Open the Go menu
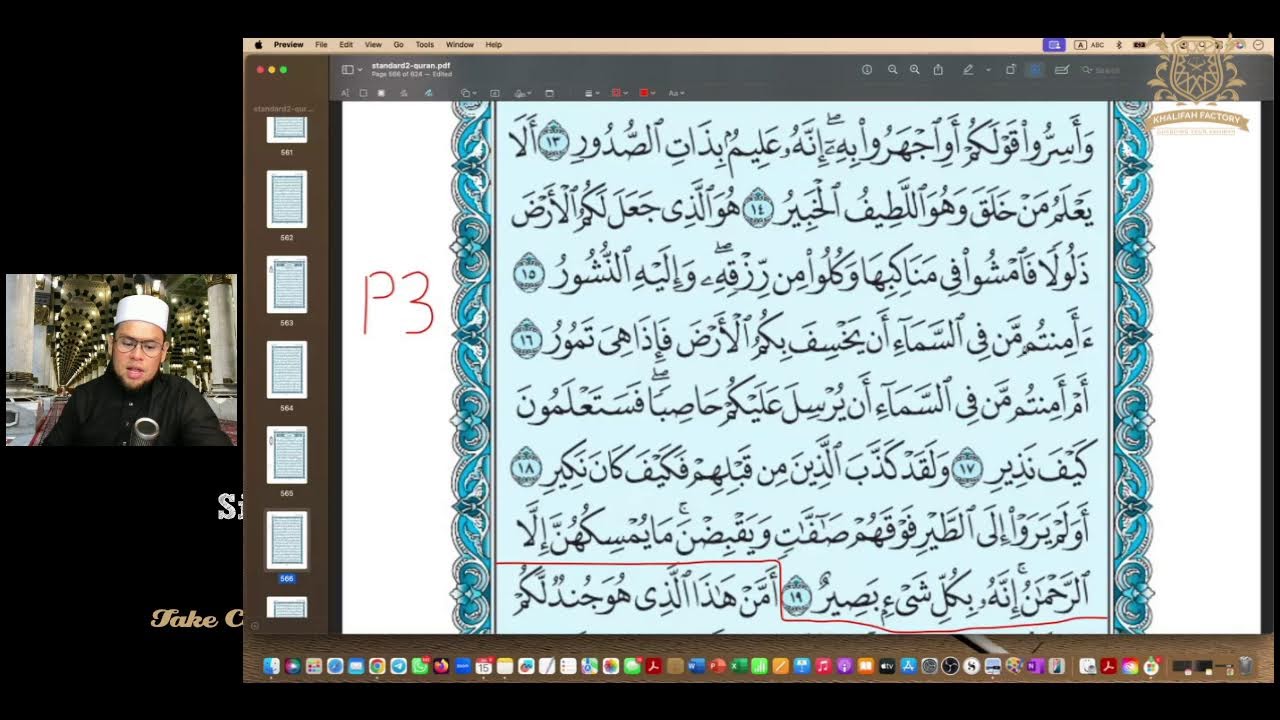 click(398, 45)
